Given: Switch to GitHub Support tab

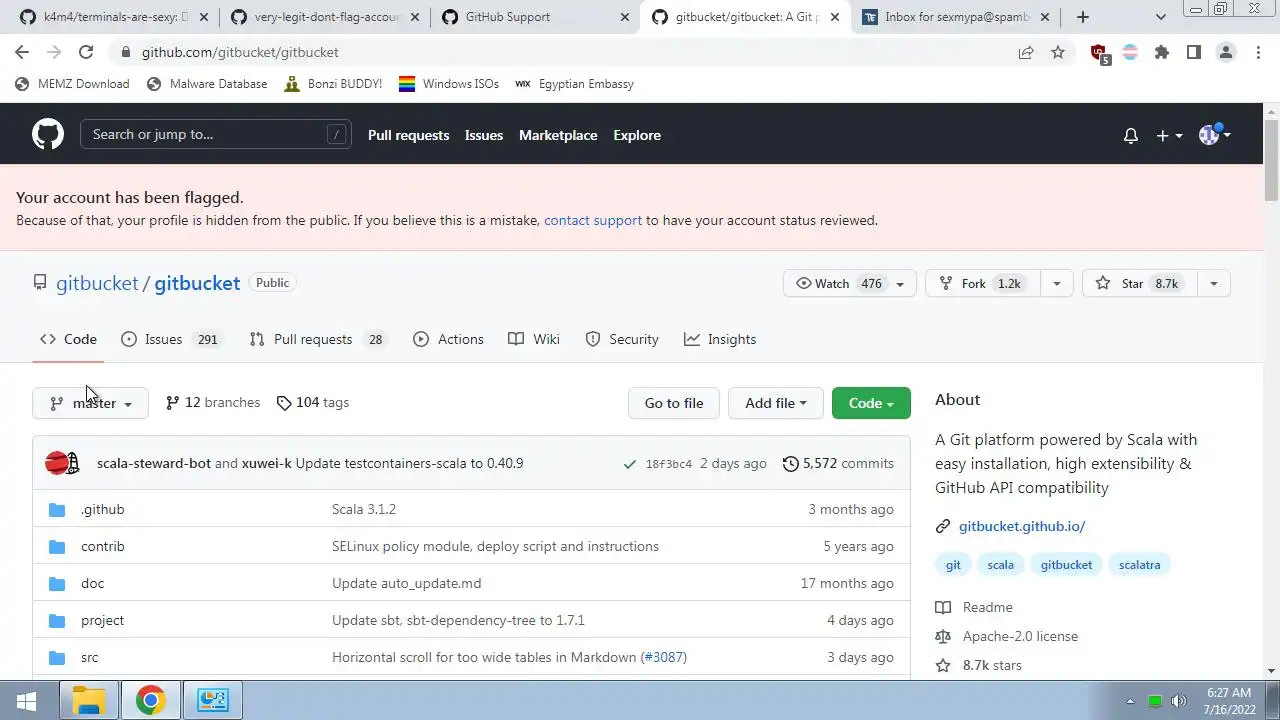Looking at the screenshot, I should (x=535, y=16).
